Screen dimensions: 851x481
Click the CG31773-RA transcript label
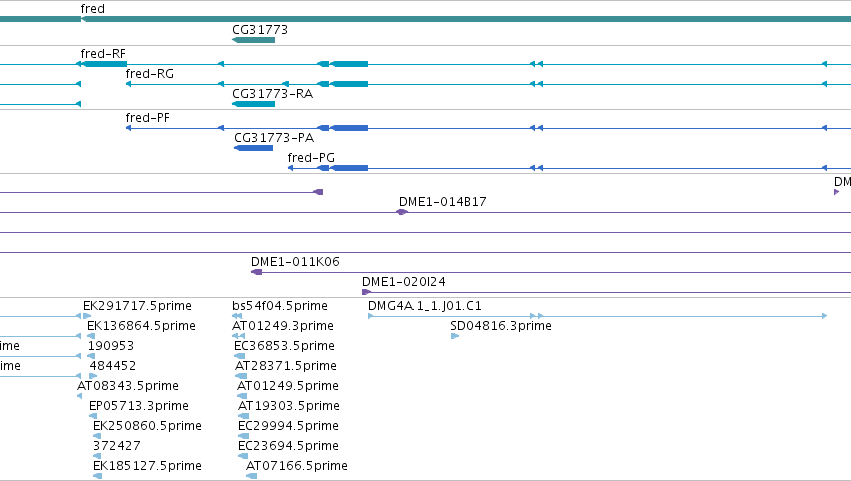[272, 94]
